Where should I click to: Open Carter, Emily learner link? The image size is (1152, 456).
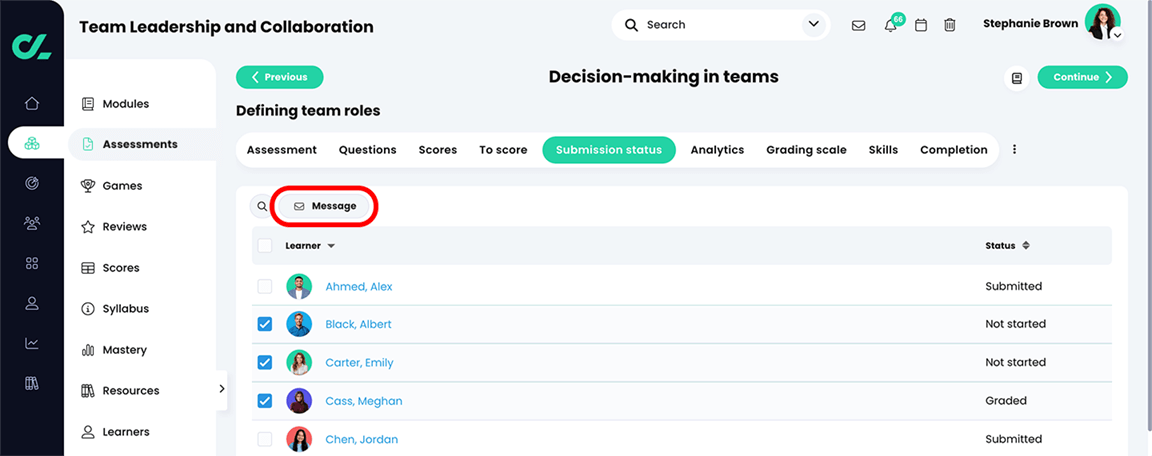359,363
